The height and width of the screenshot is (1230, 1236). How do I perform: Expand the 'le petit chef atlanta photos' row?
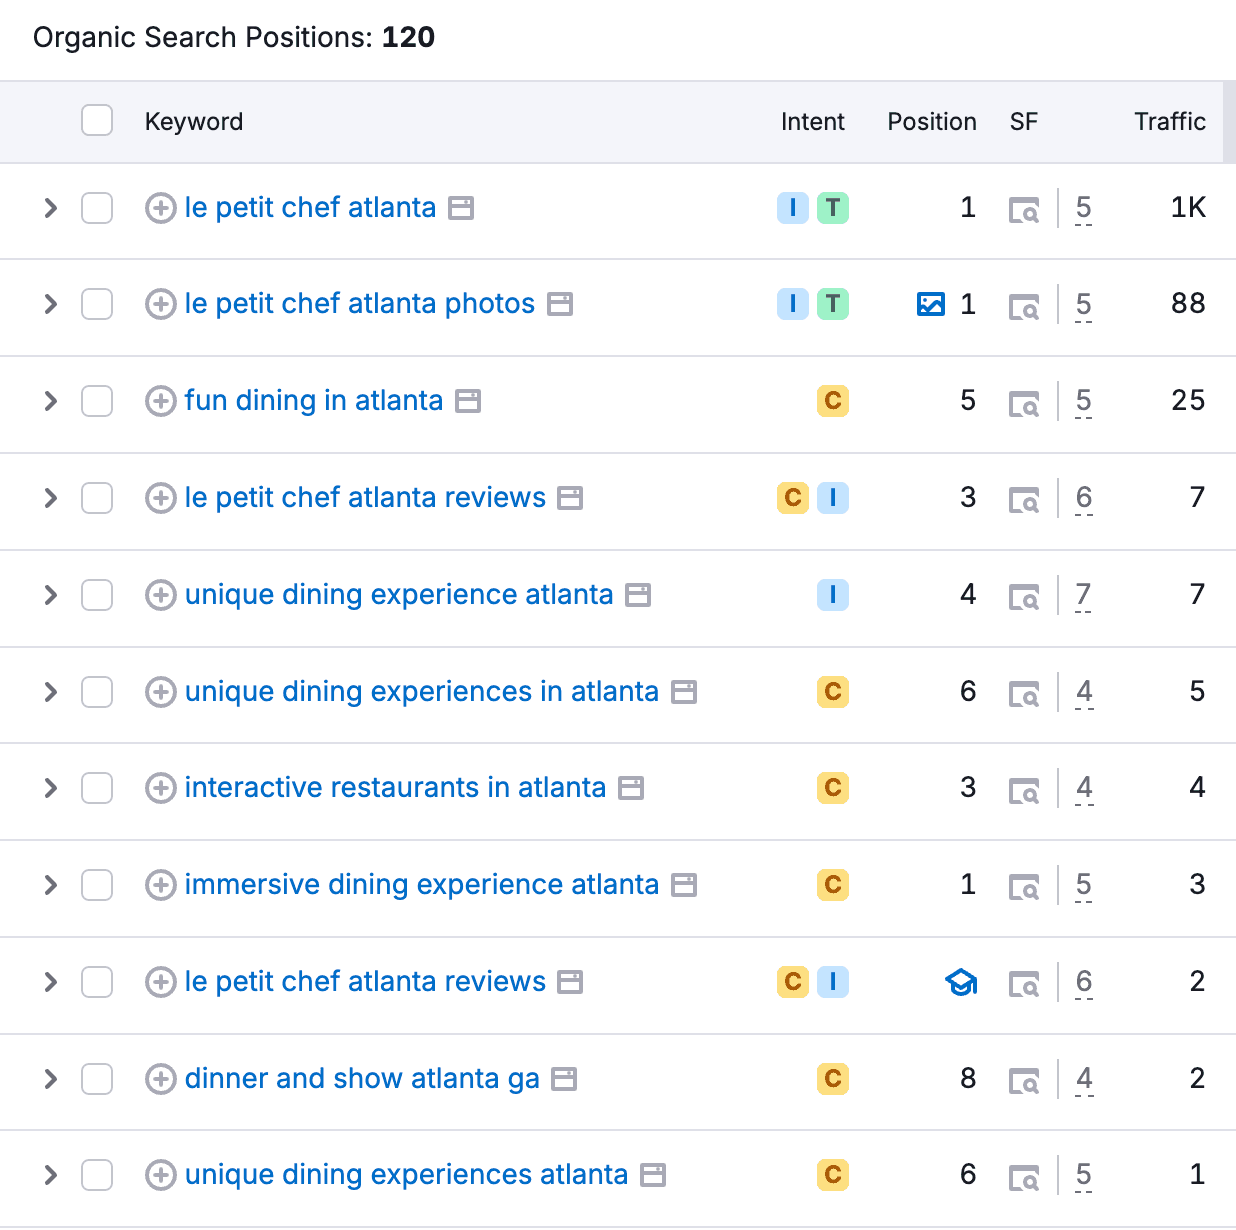[51, 304]
